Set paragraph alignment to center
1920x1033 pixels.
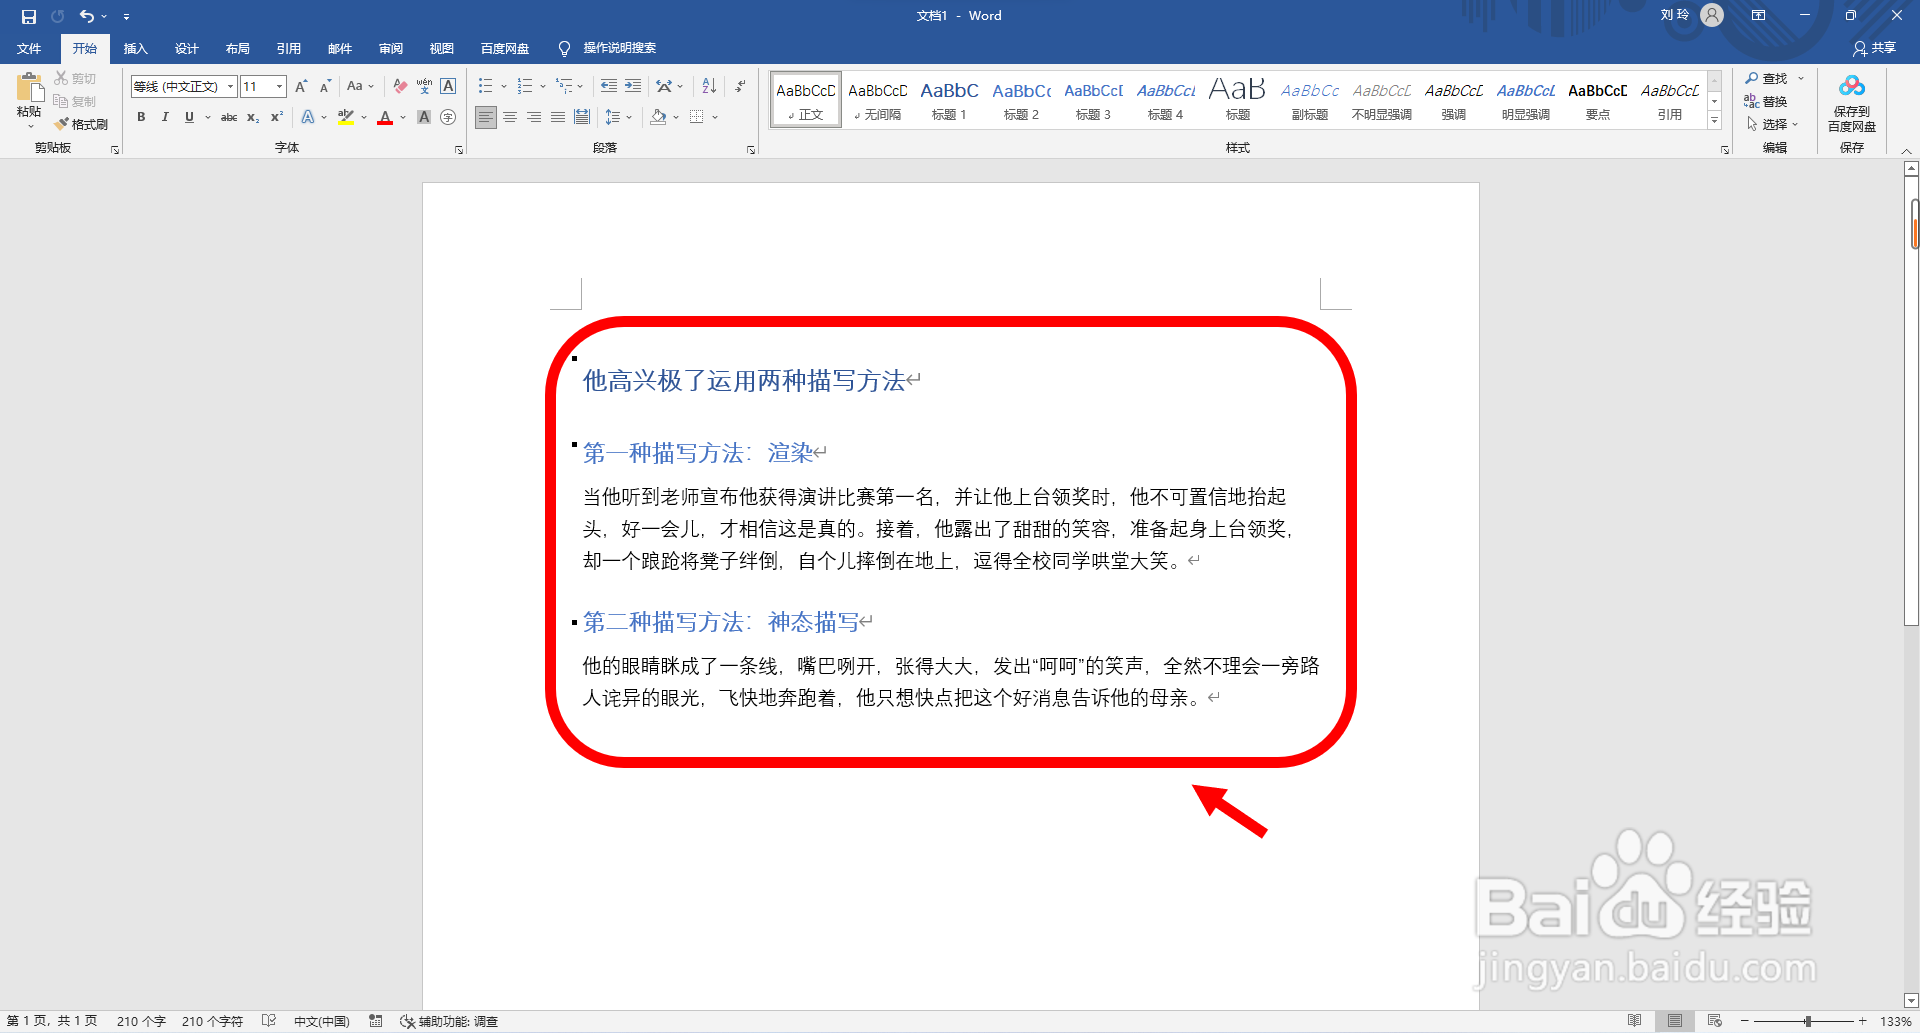pyautogui.click(x=510, y=117)
